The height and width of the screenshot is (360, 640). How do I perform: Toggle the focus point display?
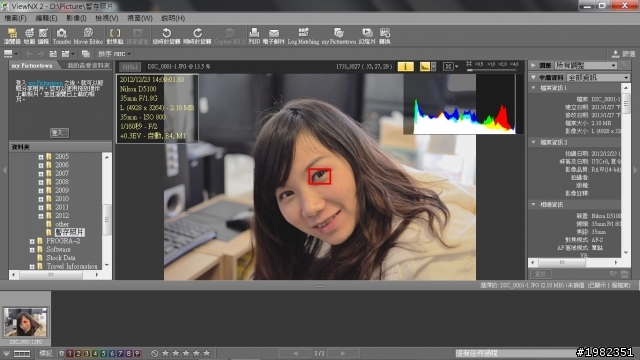[115, 36]
